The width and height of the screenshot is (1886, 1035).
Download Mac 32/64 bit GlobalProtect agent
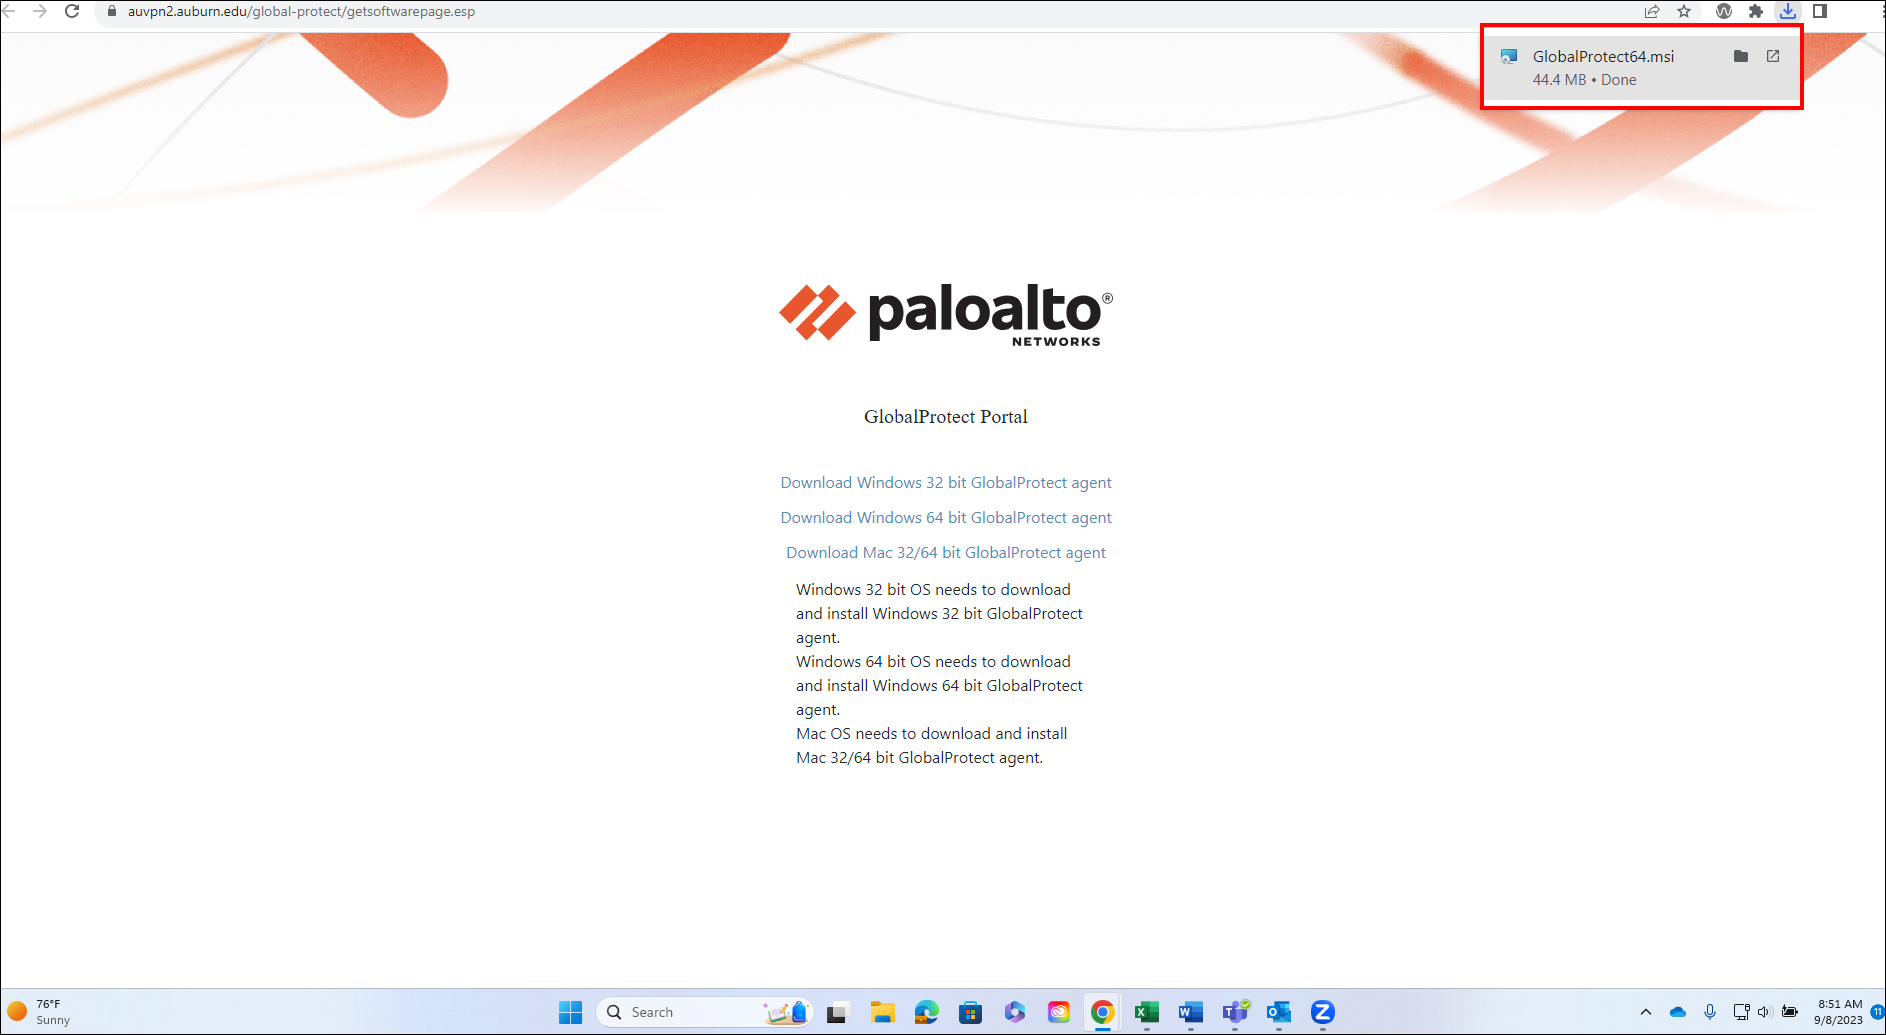[945, 552]
